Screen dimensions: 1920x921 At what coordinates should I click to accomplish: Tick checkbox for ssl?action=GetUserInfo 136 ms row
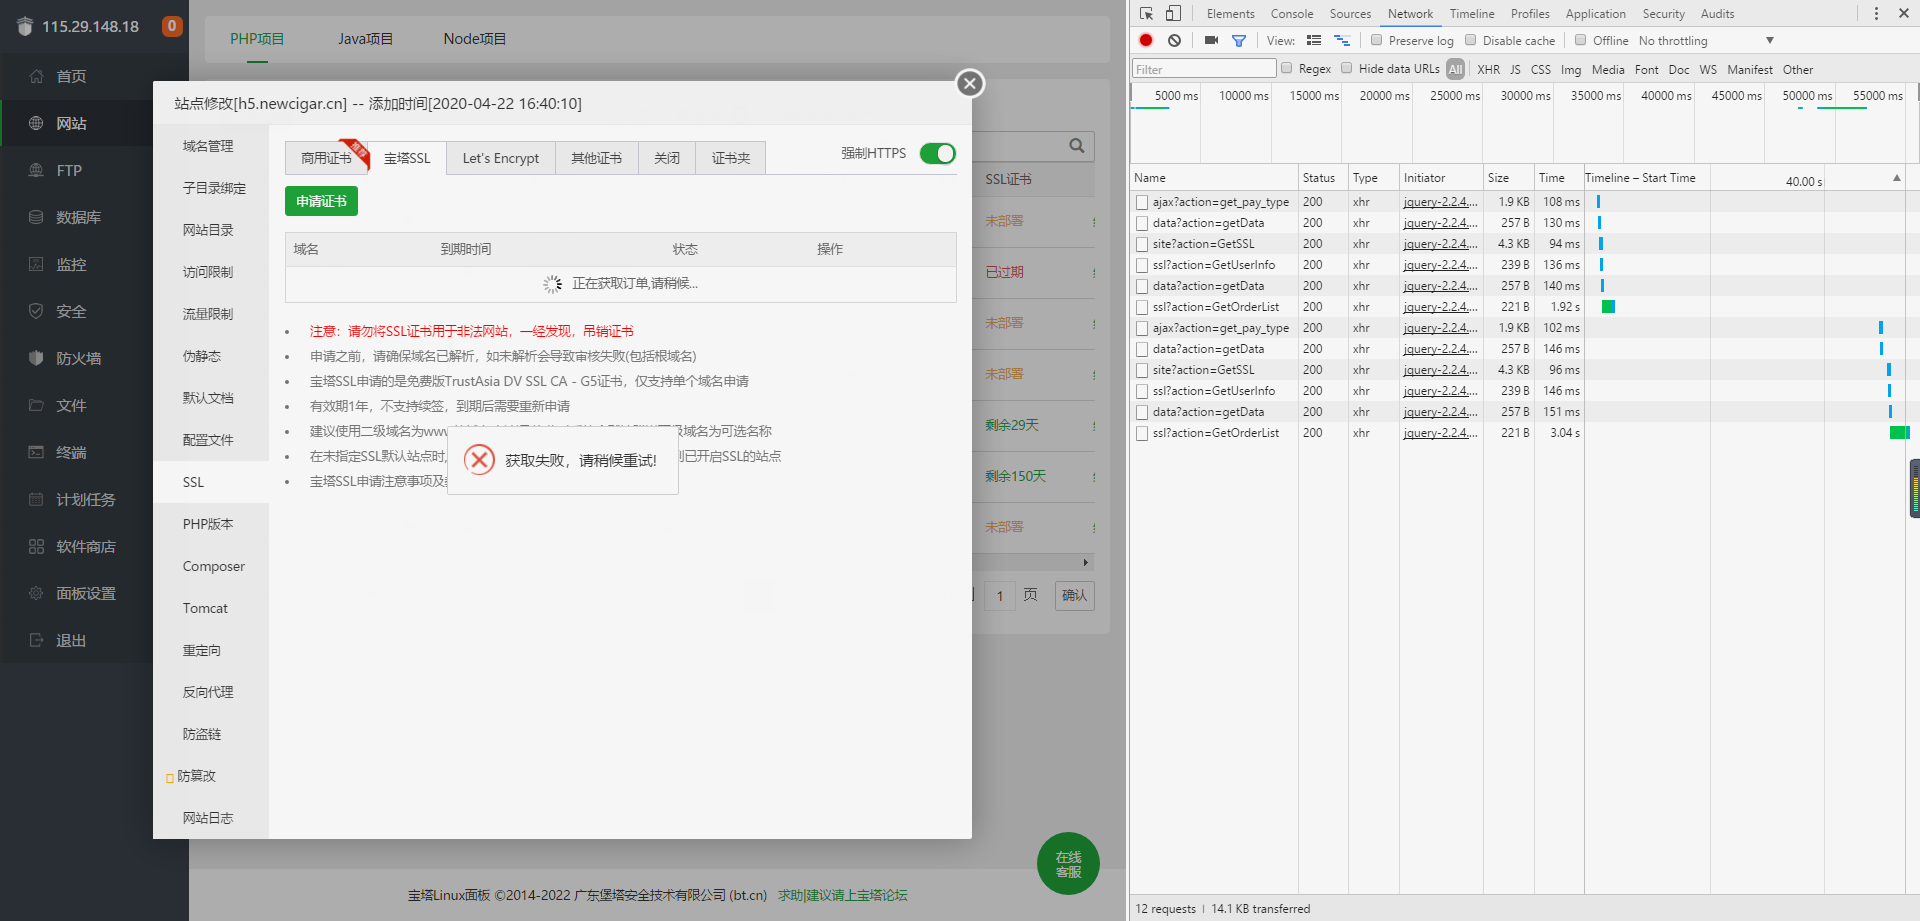pyautogui.click(x=1142, y=265)
